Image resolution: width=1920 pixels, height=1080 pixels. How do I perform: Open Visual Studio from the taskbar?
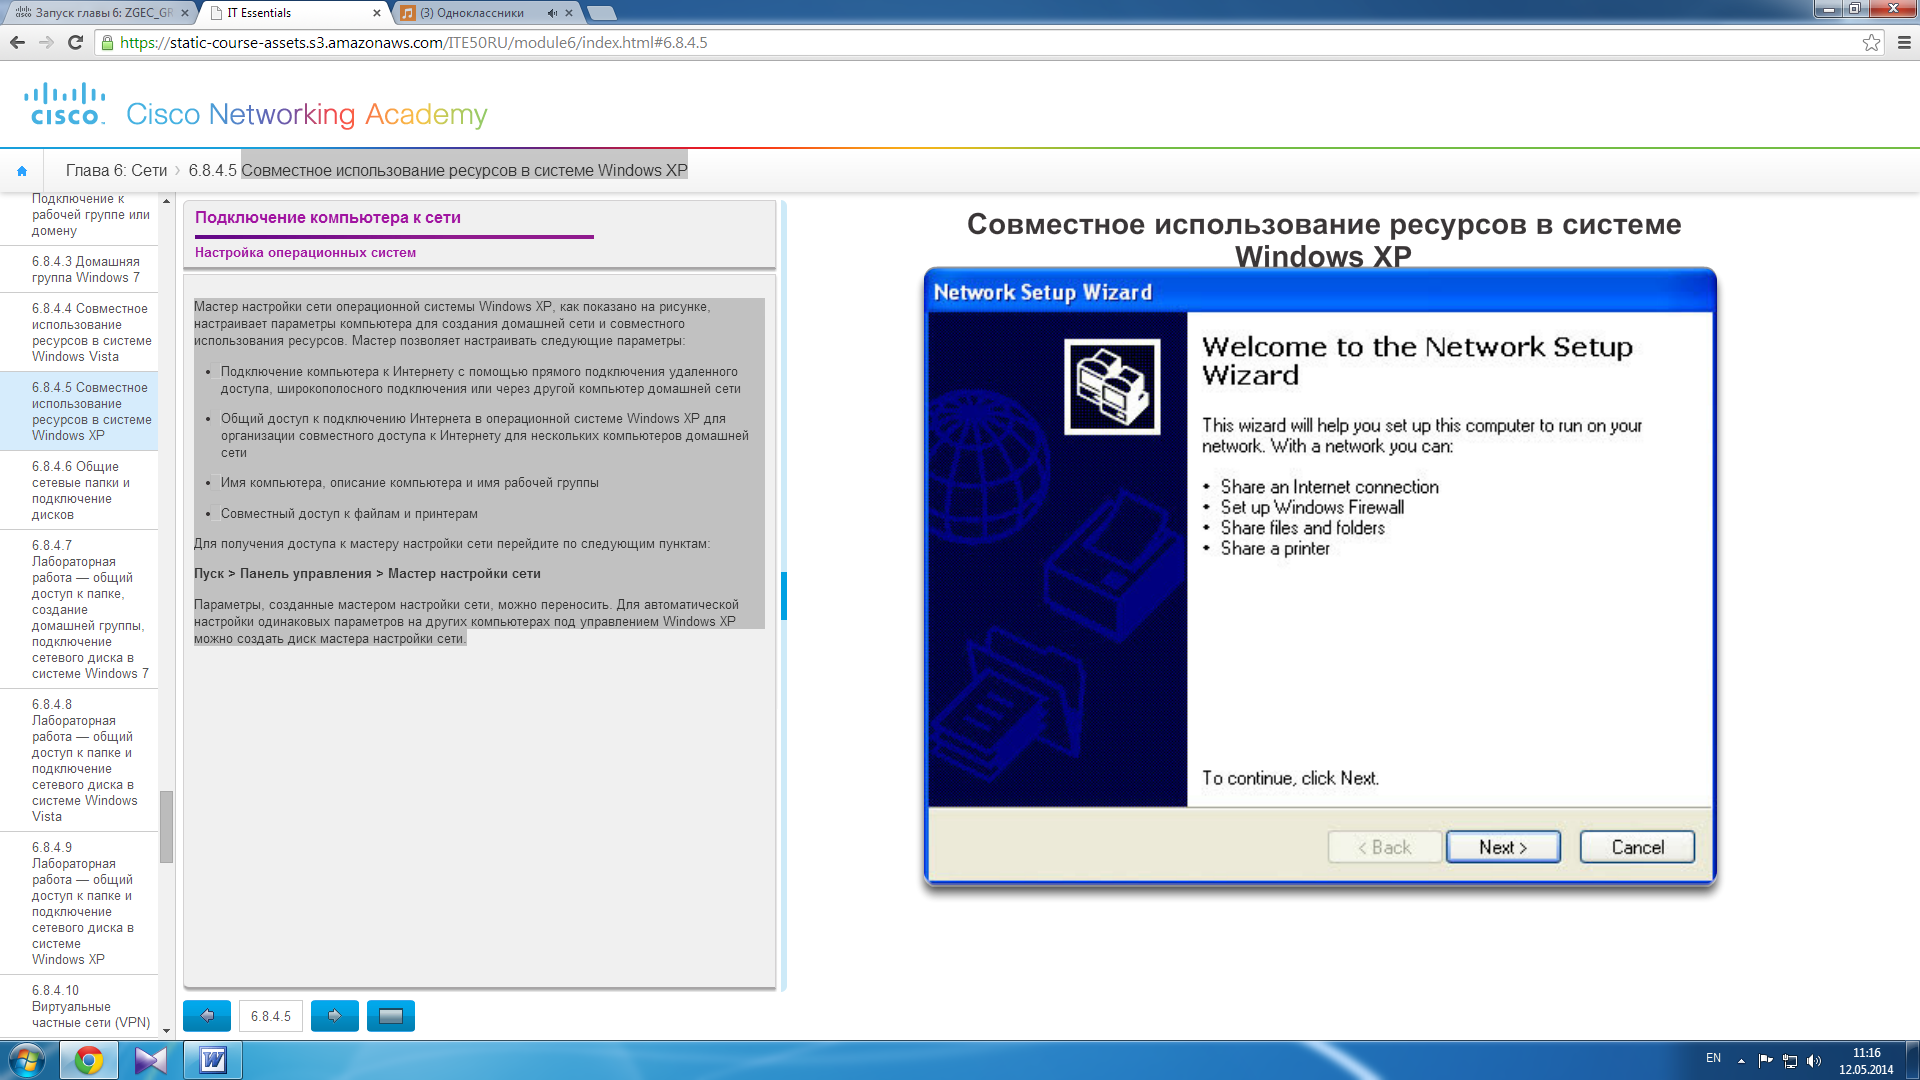coord(151,1060)
